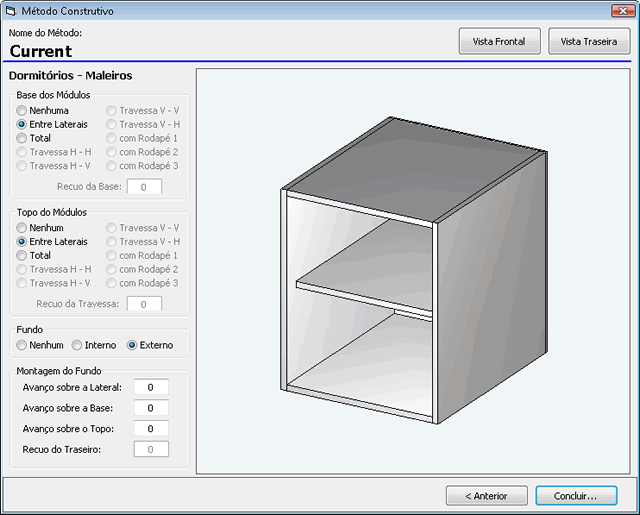Click the Avanço sobre a Base field
The height and width of the screenshot is (515, 640).
coord(151,408)
